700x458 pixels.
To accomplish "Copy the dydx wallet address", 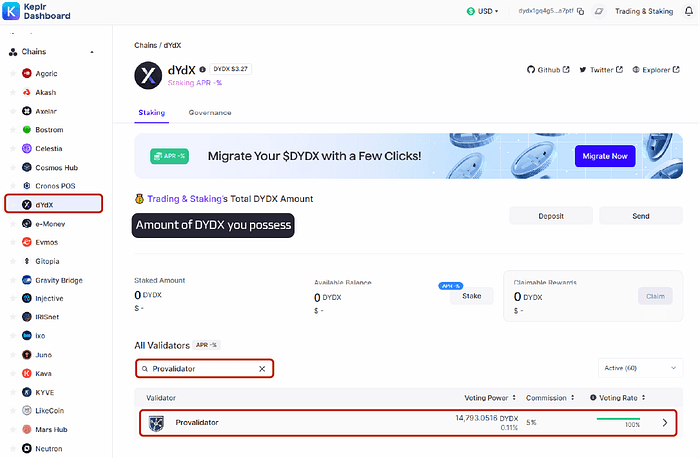I will click(580, 11).
